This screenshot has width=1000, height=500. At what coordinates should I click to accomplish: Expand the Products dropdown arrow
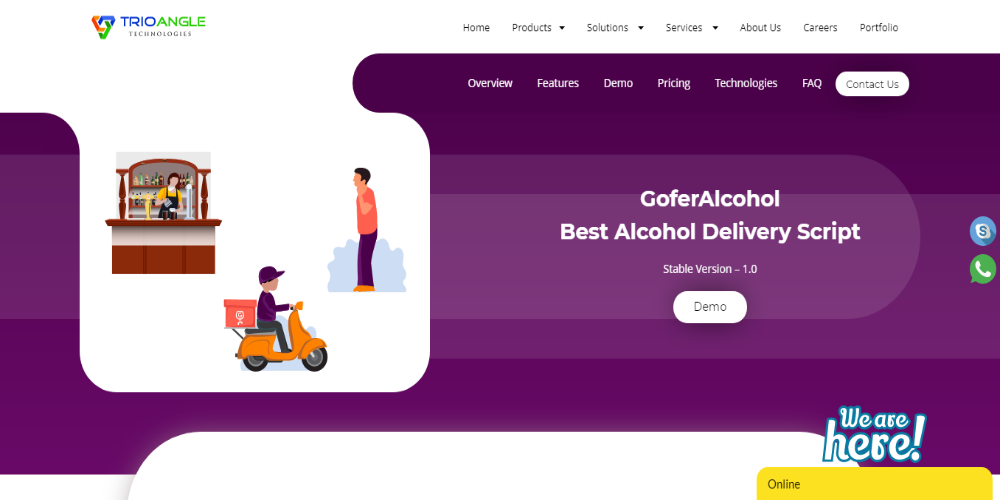coord(562,28)
